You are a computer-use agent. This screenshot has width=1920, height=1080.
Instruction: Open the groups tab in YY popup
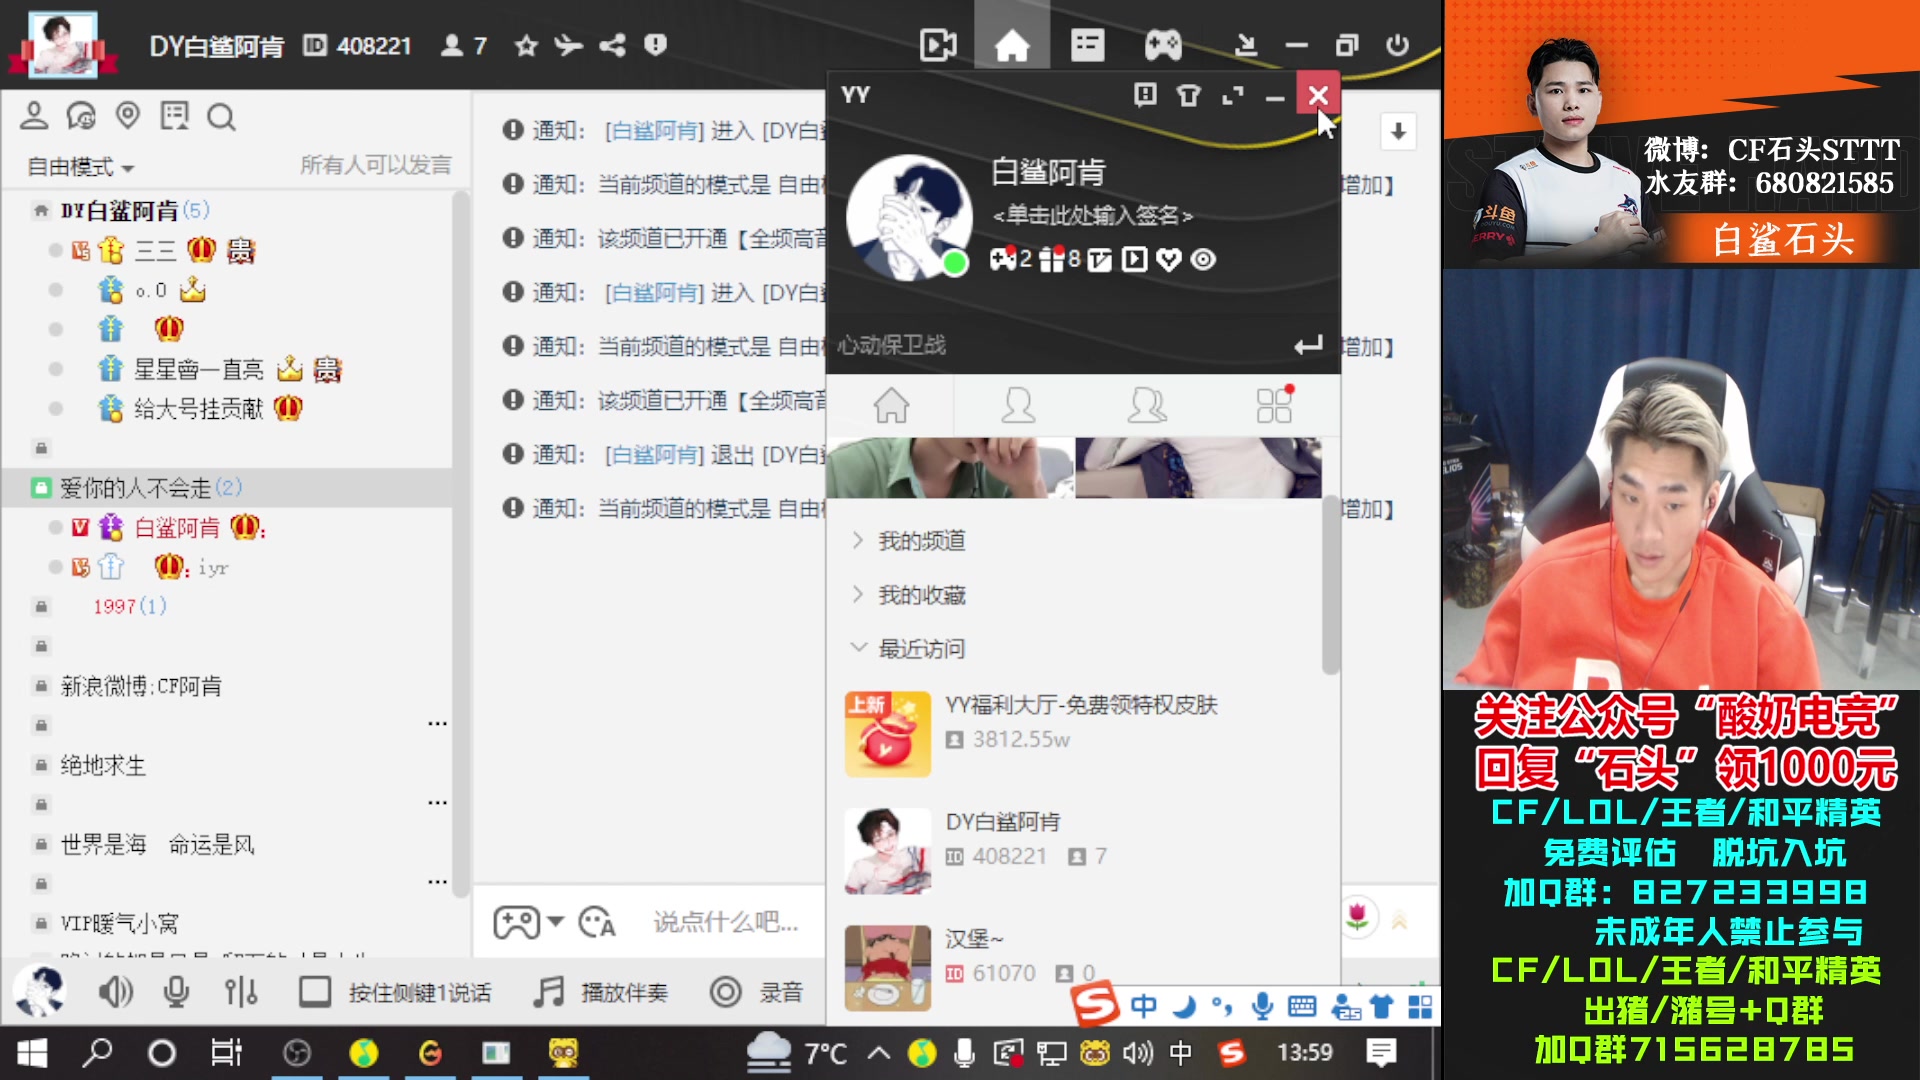coord(1146,405)
